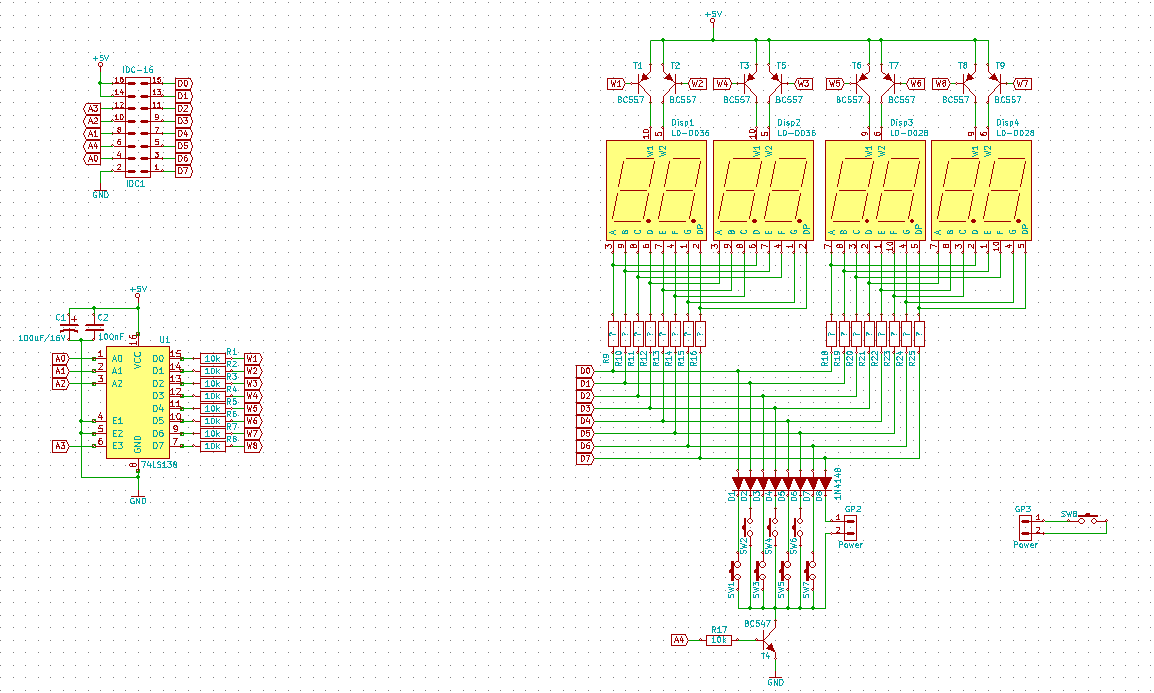Click the Disp1 seven-segment display
The width and height of the screenshot is (1154, 693).
[x=656, y=190]
